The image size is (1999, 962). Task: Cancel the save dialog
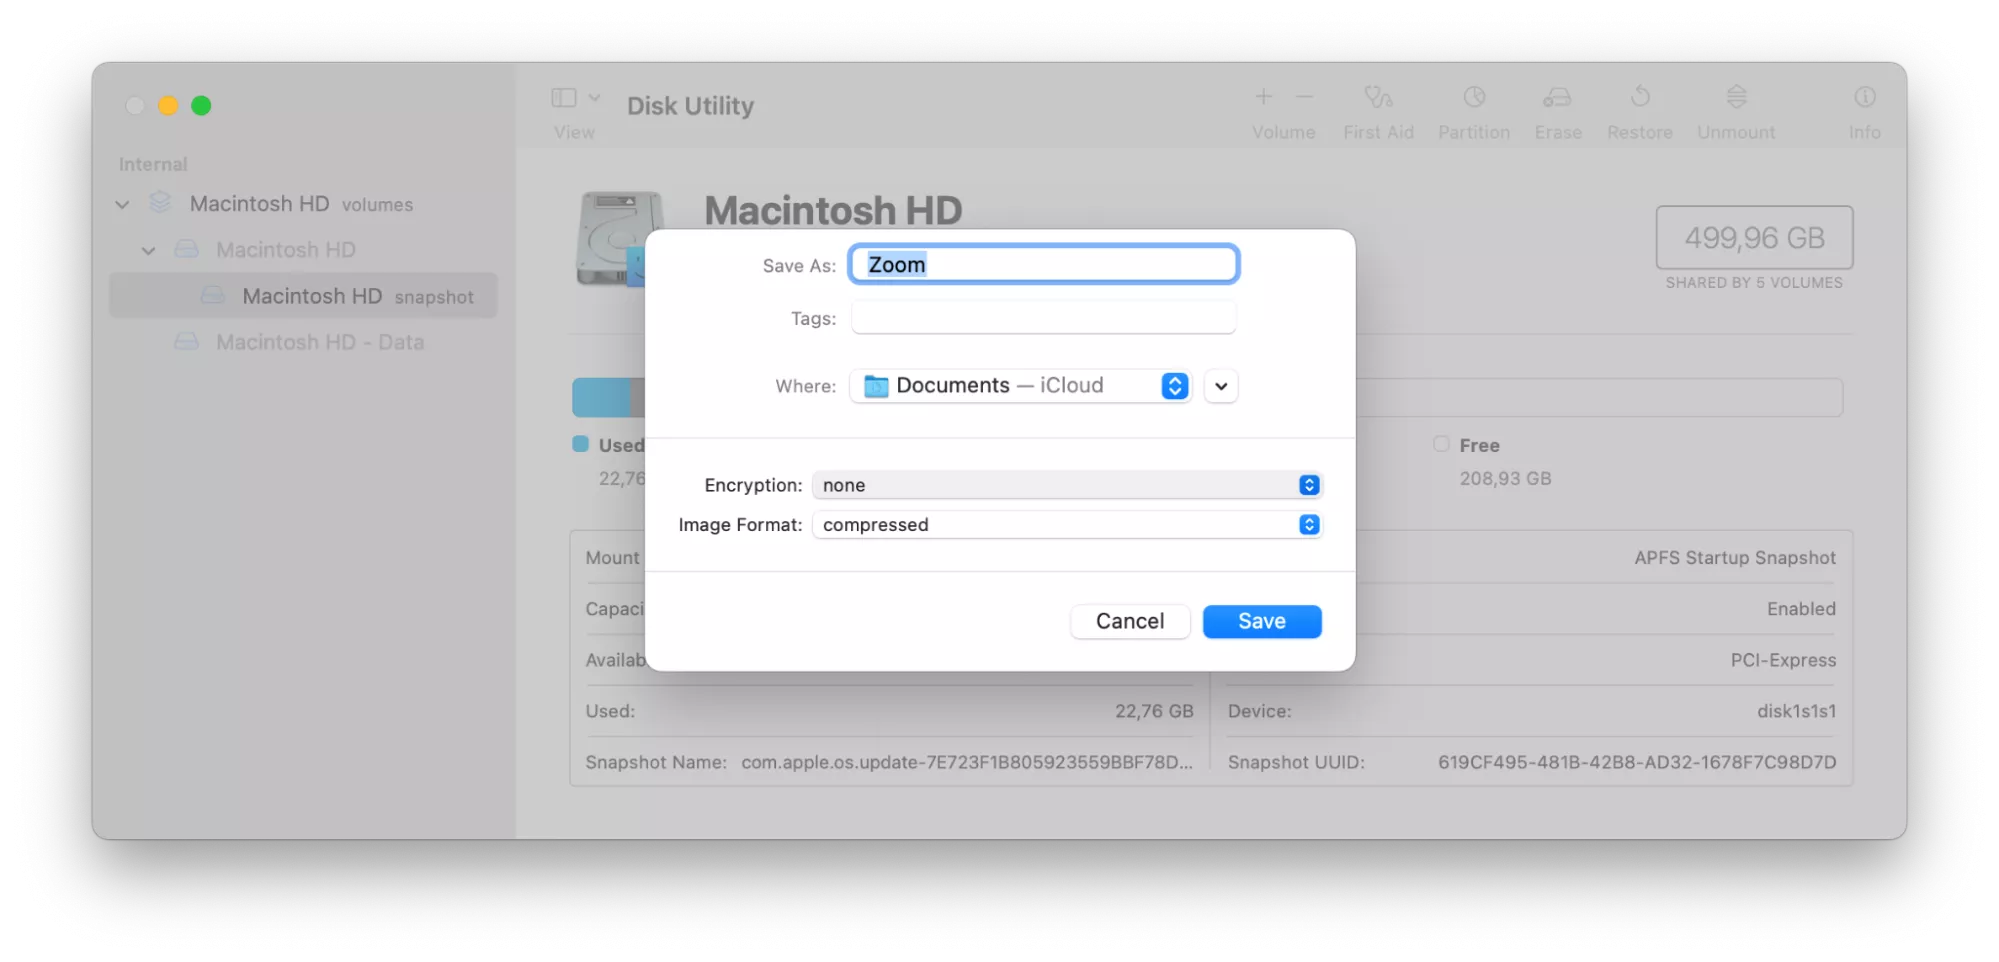point(1130,621)
